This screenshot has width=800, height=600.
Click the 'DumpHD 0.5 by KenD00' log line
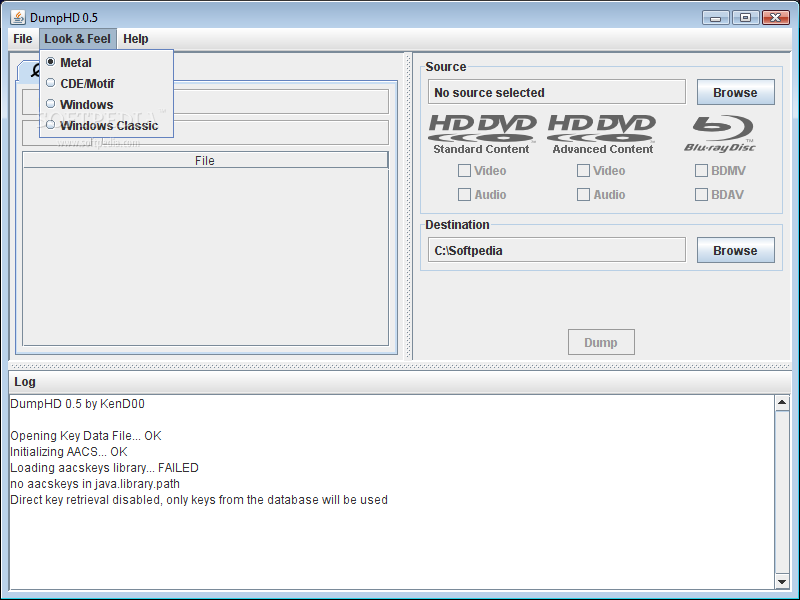(x=78, y=404)
